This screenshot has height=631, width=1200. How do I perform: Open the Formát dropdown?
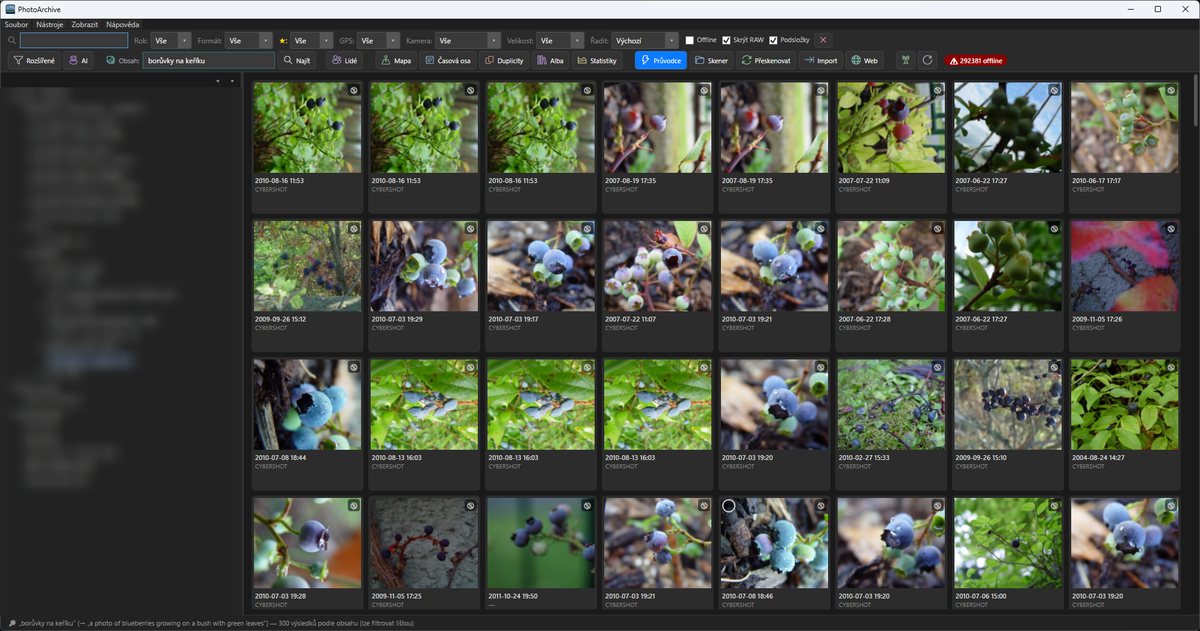click(x=249, y=40)
